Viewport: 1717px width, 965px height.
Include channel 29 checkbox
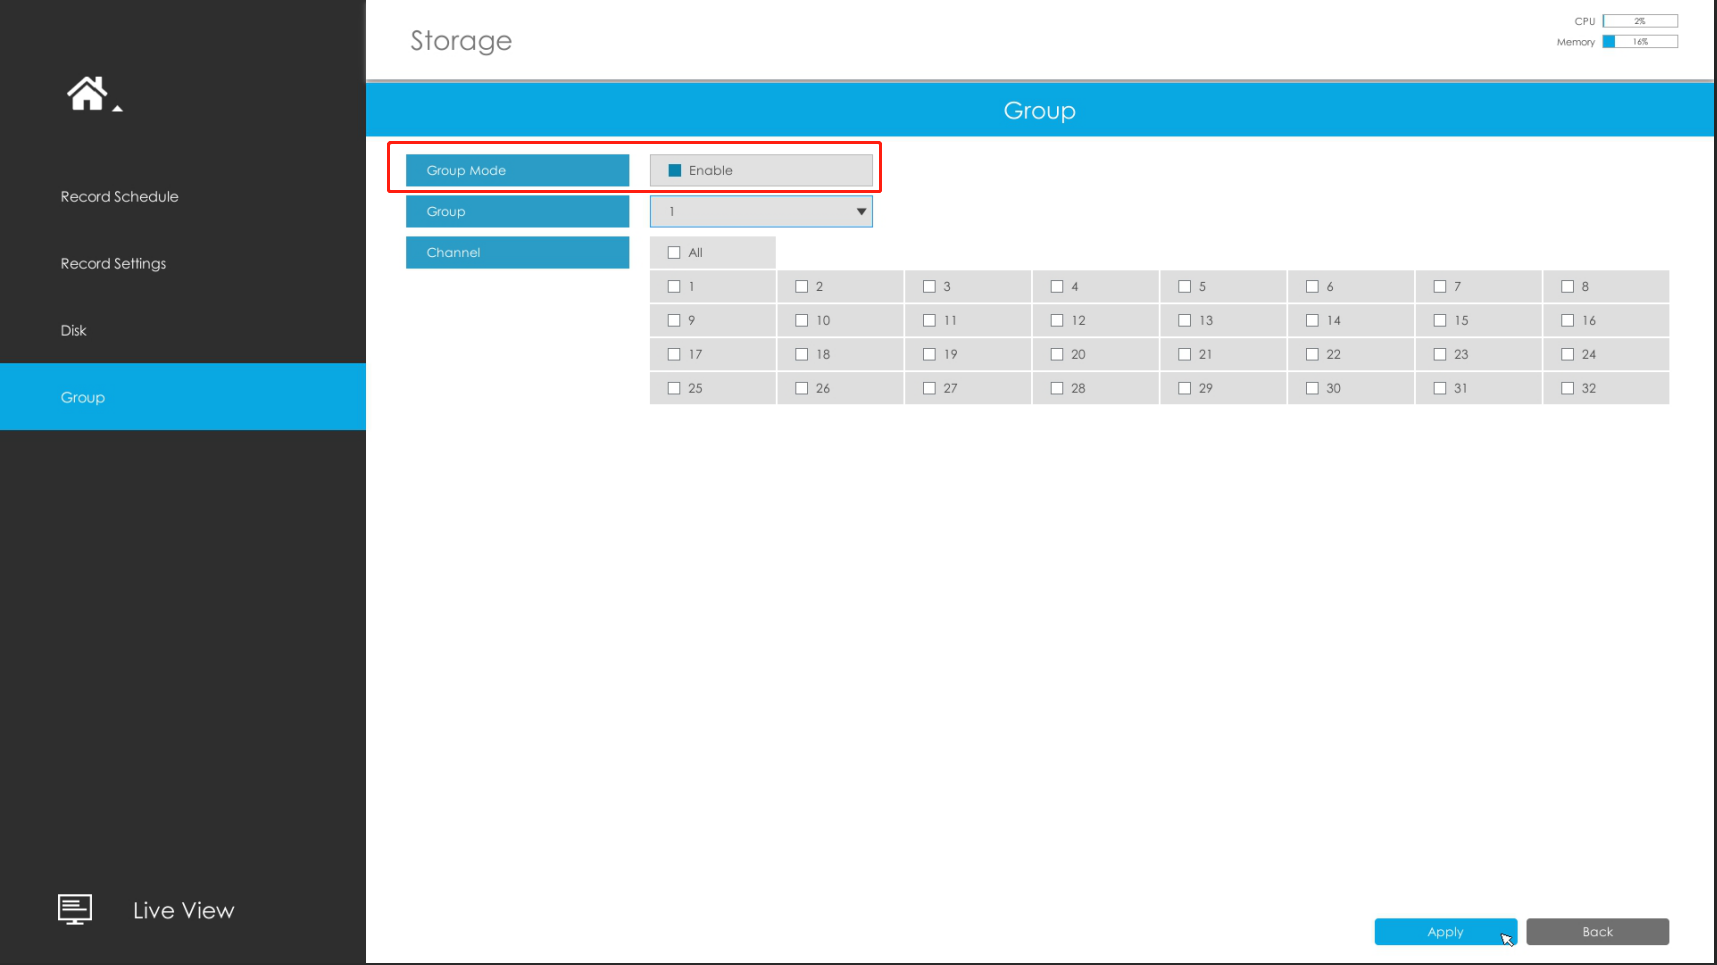tap(1185, 389)
